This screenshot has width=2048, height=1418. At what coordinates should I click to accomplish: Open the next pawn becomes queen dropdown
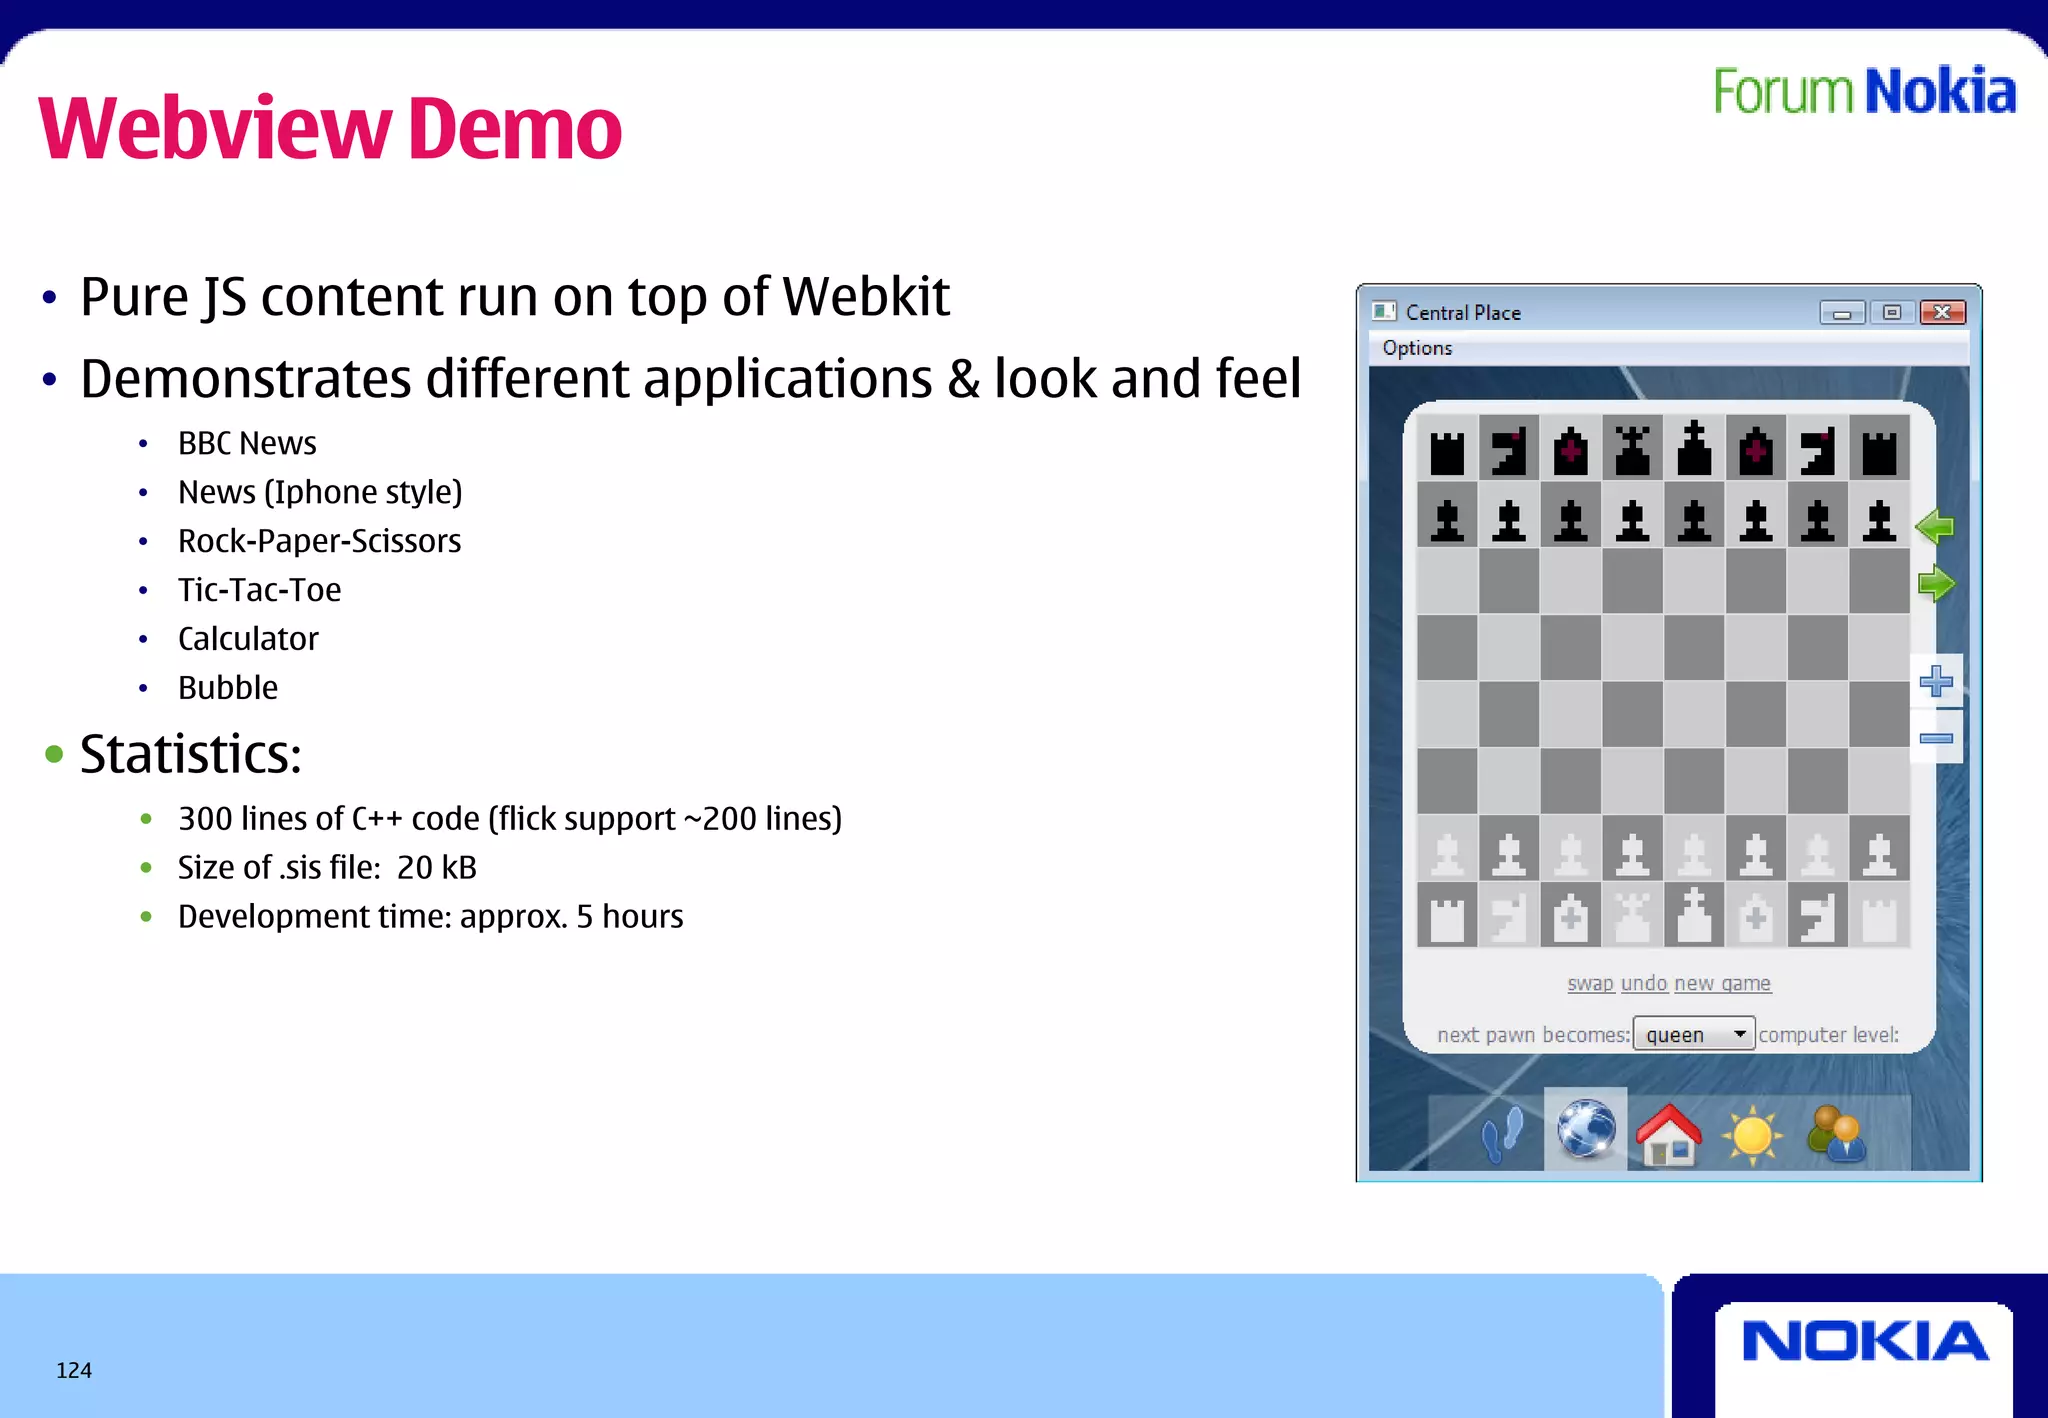[x=1693, y=1034]
